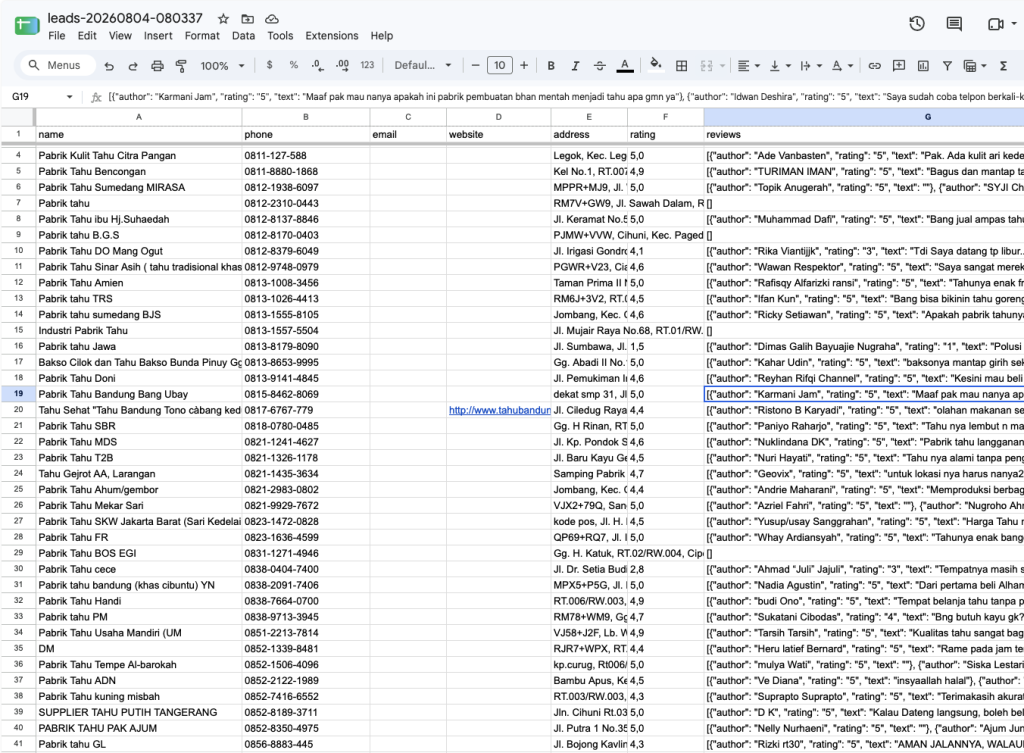This screenshot has width=1024, height=753.
Task: Open text color picker
Action: click(625, 65)
